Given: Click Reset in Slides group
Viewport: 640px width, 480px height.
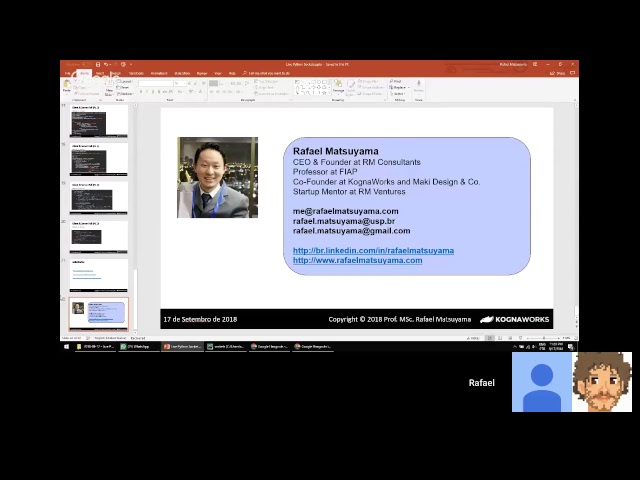Looking at the screenshot, I should point(123,87).
